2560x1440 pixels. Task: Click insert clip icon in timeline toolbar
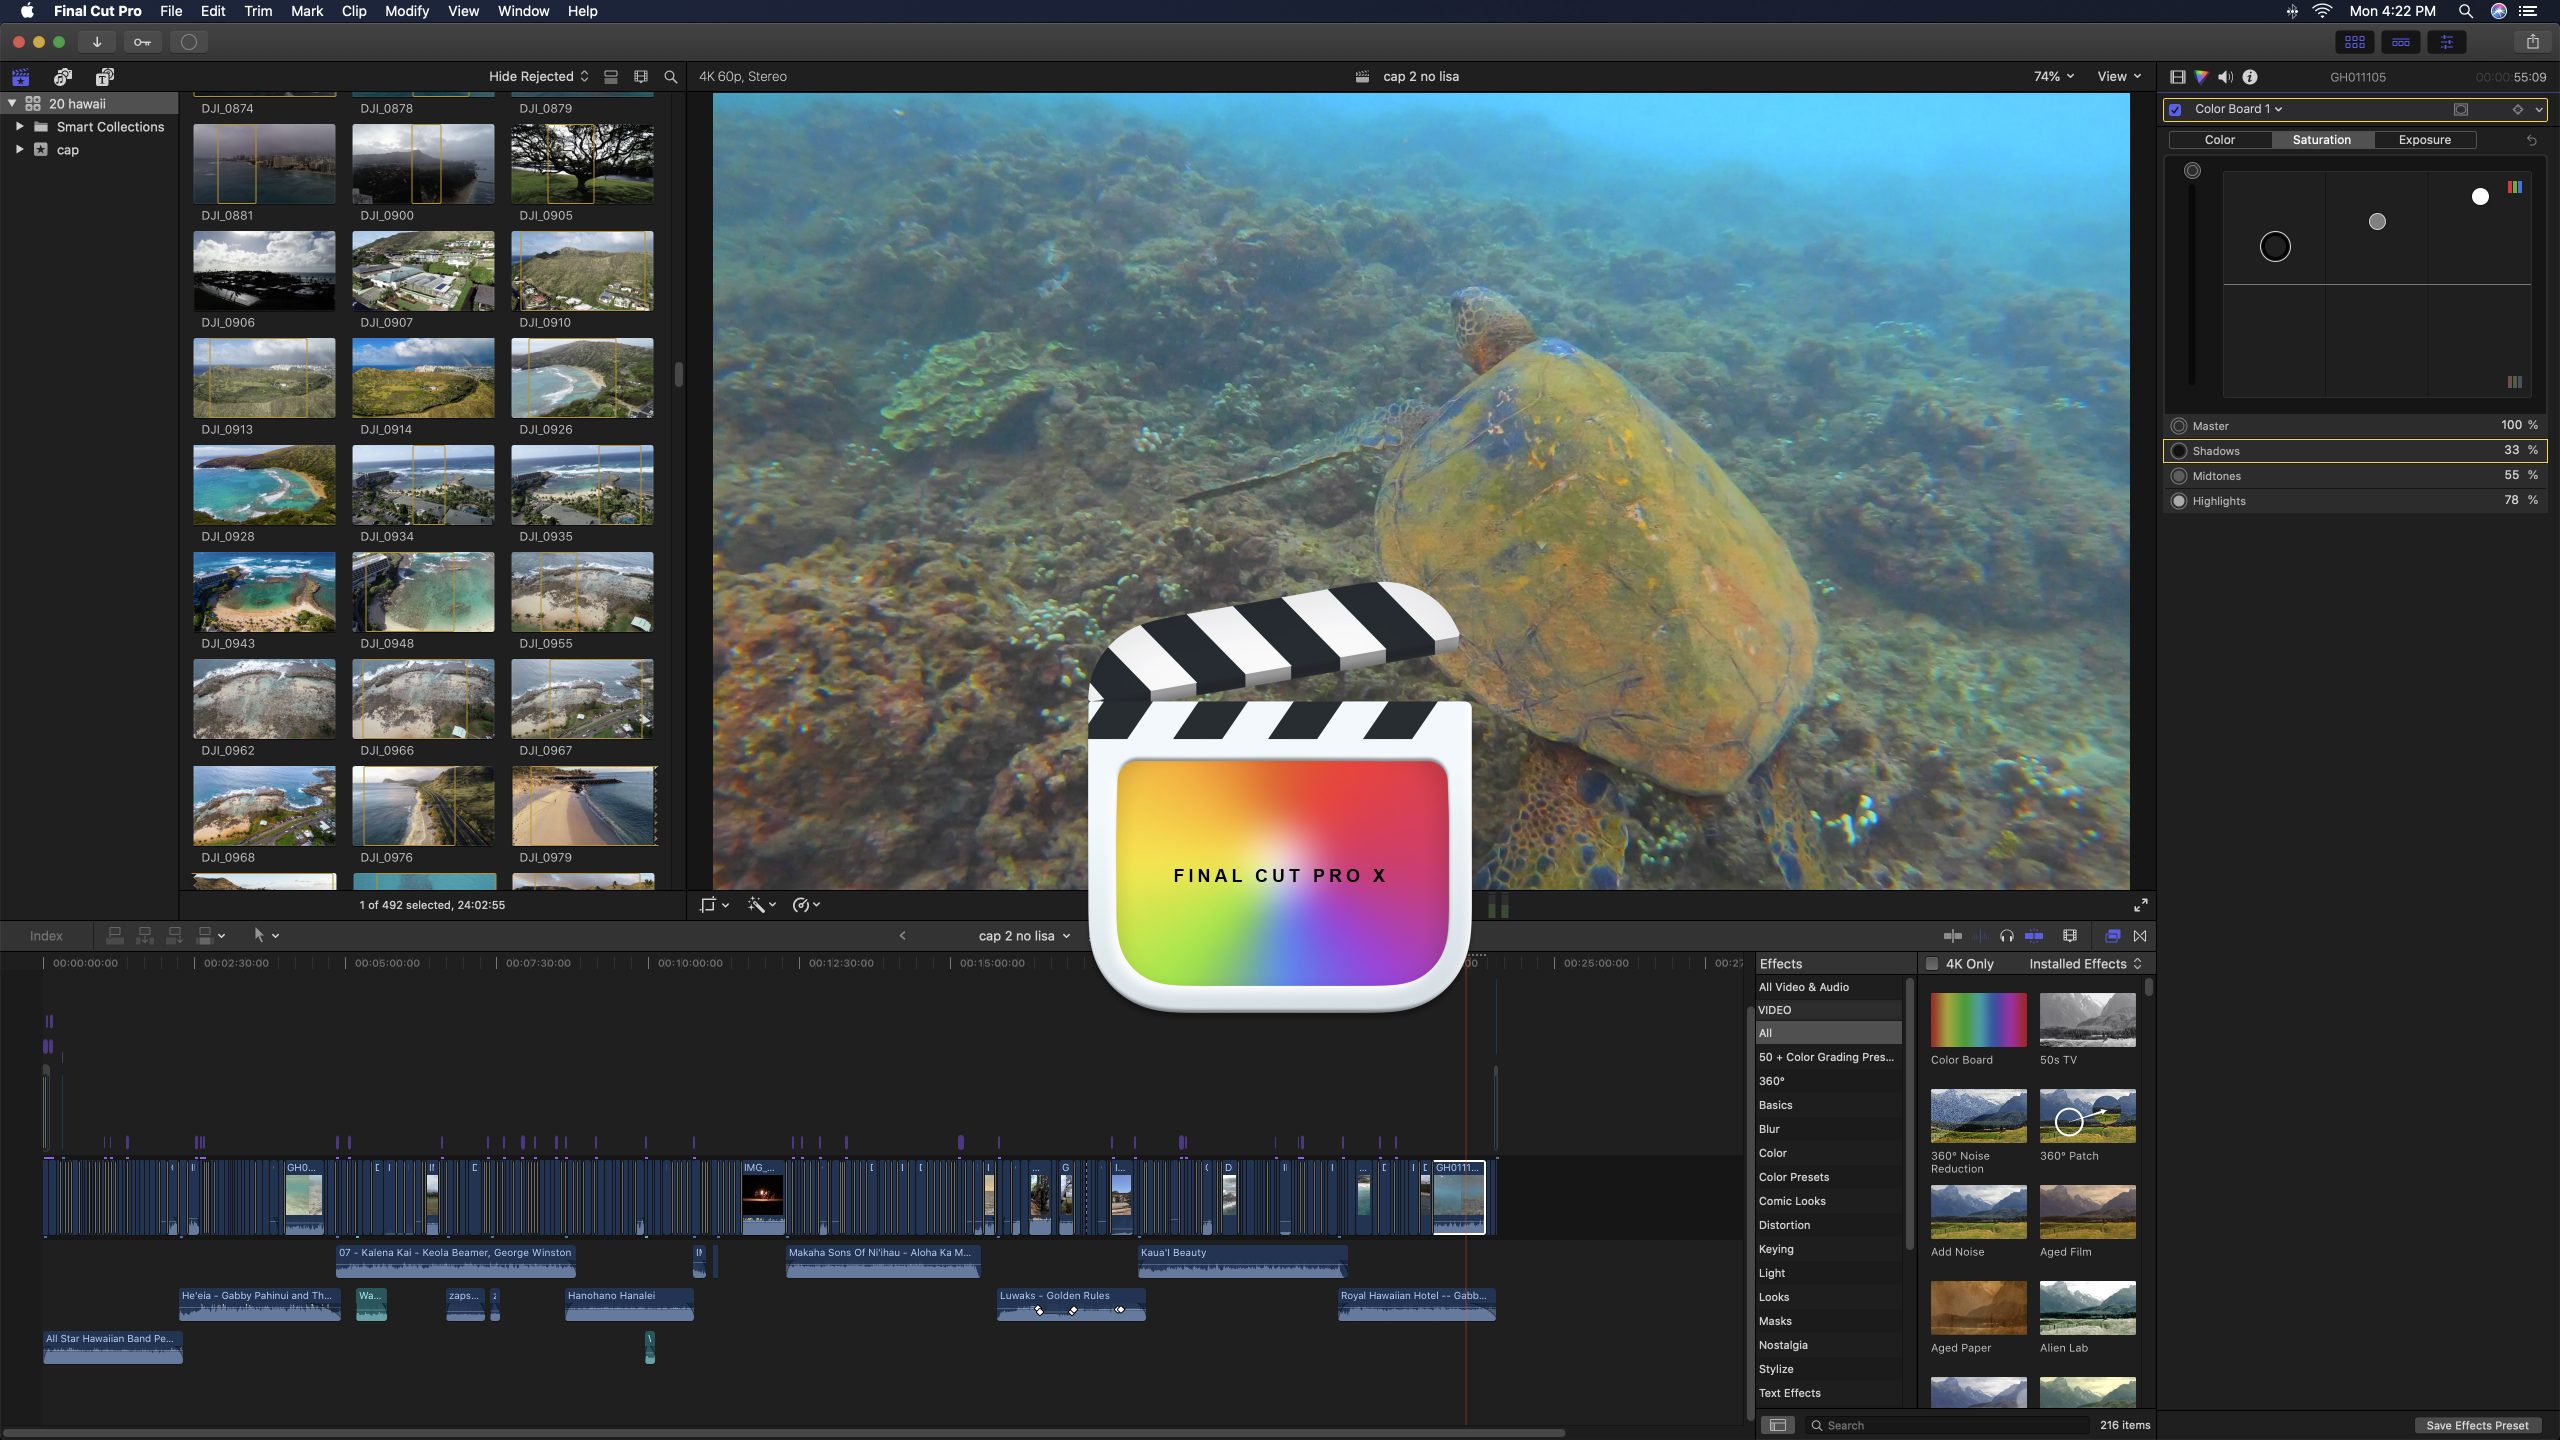[145, 936]
